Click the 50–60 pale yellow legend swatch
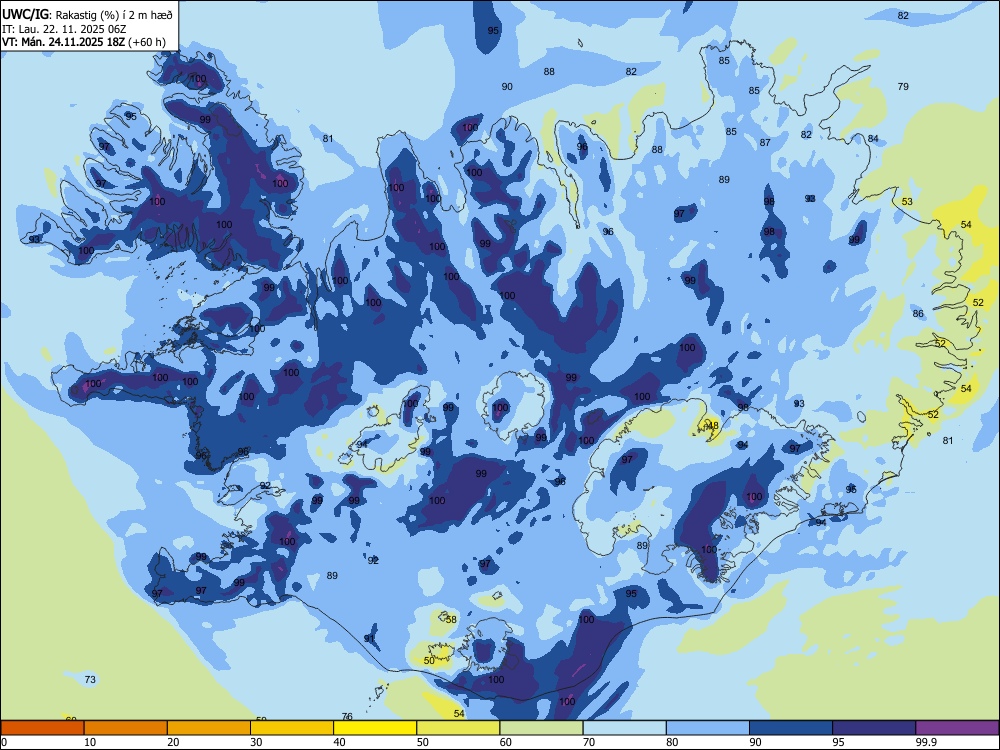1000x750 pixels. (x=458, y=728)
